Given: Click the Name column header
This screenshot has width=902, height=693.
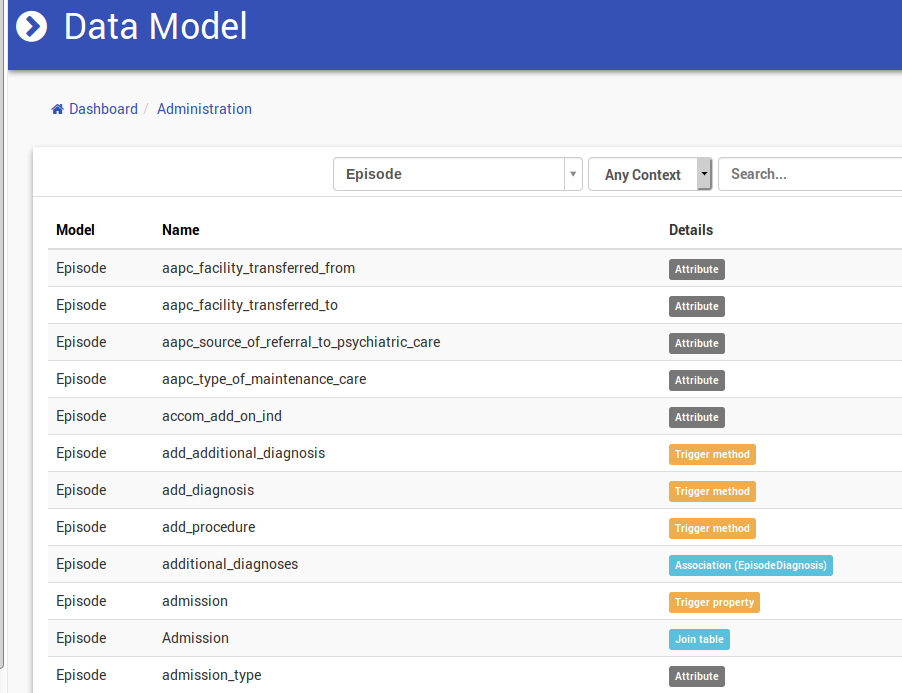Looking at the screenshot, I should point(181,230).
